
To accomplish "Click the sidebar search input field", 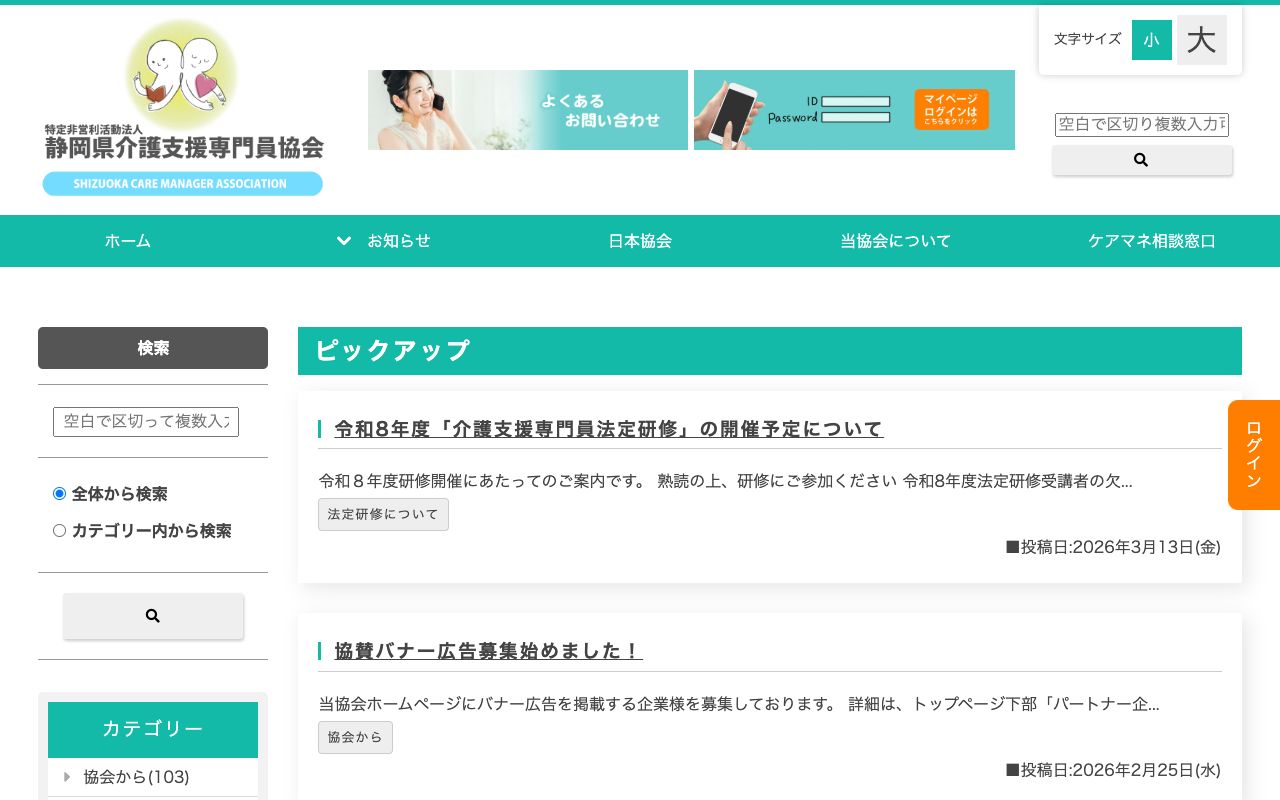I will tap(146, 422).
